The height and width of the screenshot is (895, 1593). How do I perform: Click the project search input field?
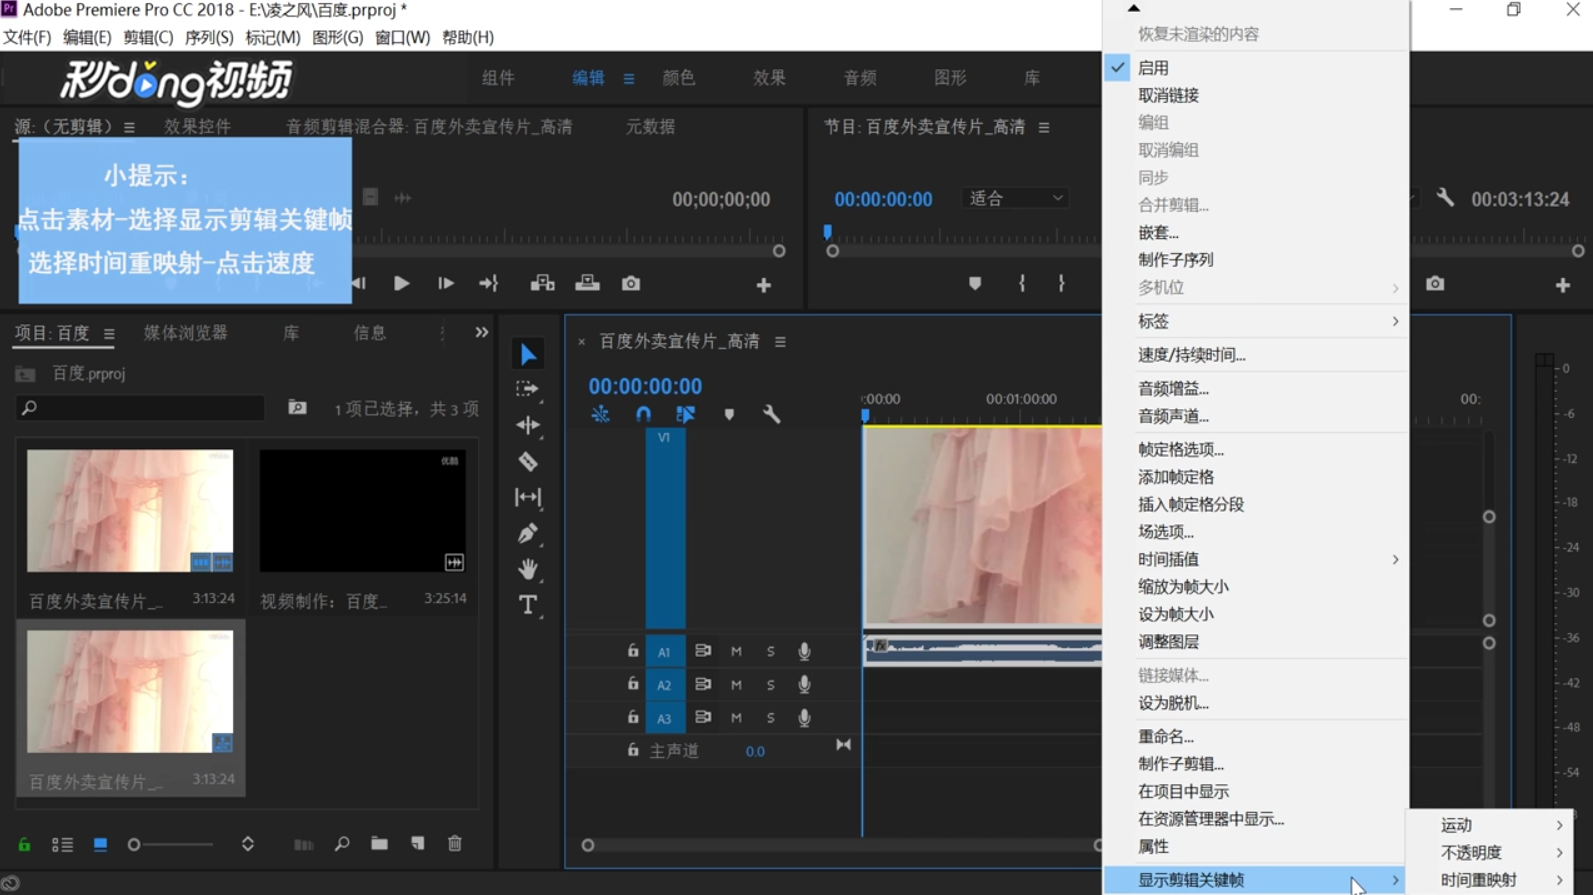coord(141,408)
